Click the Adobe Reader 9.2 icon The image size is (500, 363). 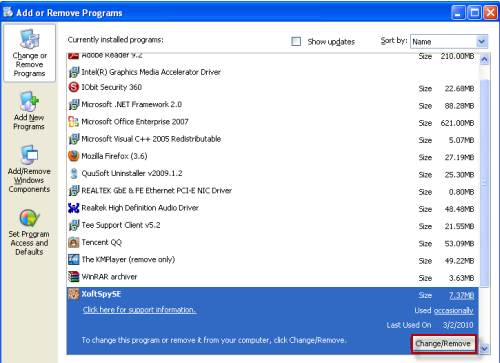[x=74, y=55]
